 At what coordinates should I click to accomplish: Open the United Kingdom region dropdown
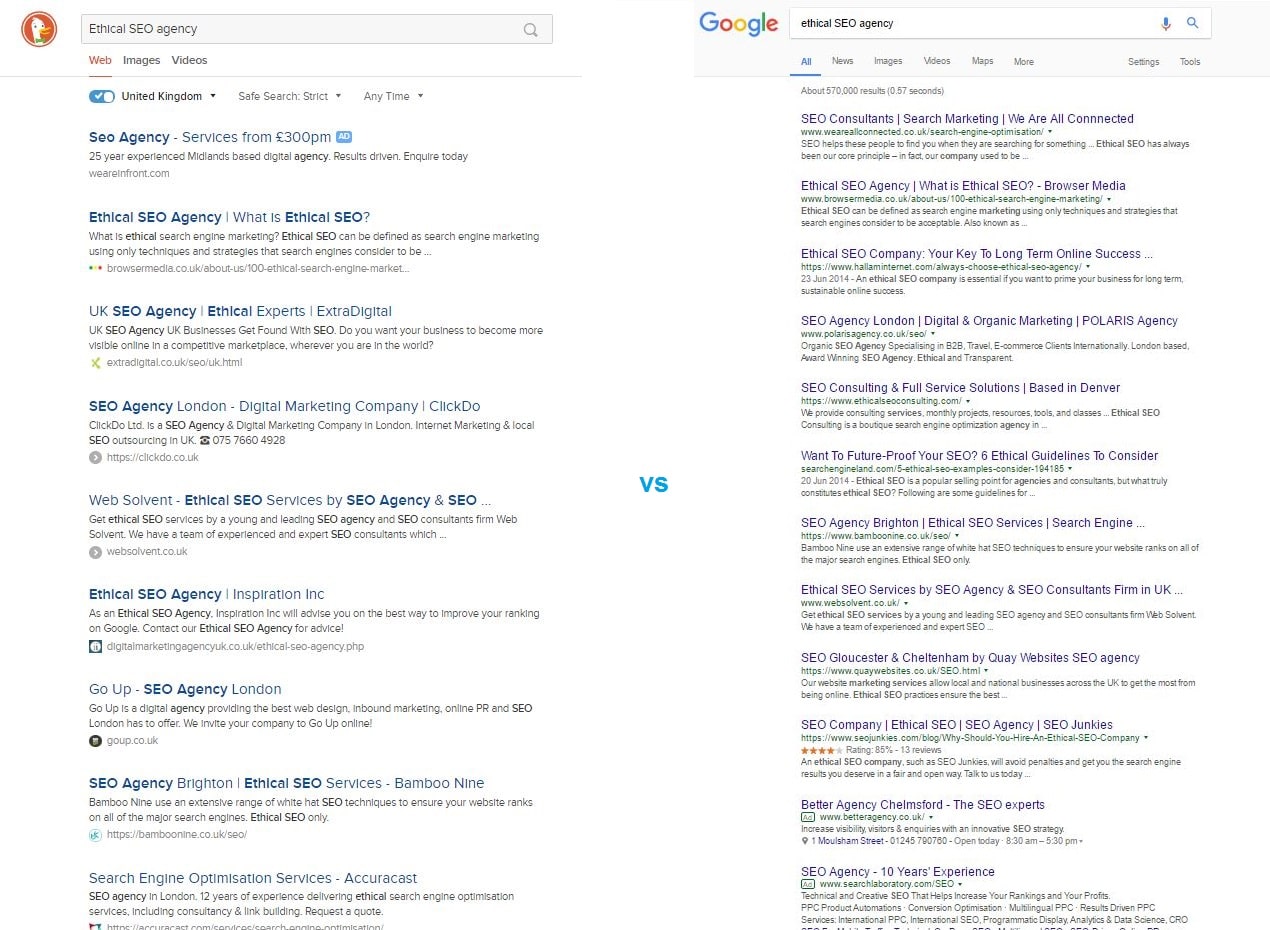point(168,96)
